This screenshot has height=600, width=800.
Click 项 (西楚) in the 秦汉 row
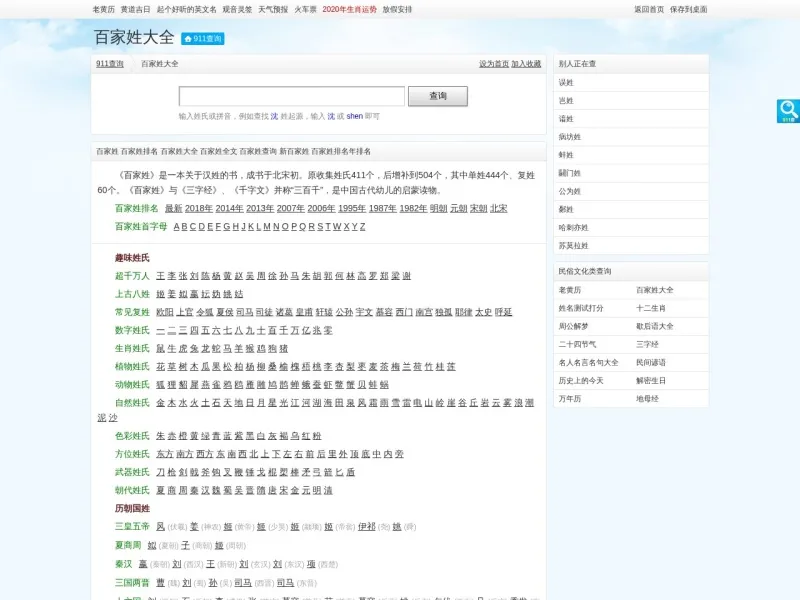click(x=311, y=564)
